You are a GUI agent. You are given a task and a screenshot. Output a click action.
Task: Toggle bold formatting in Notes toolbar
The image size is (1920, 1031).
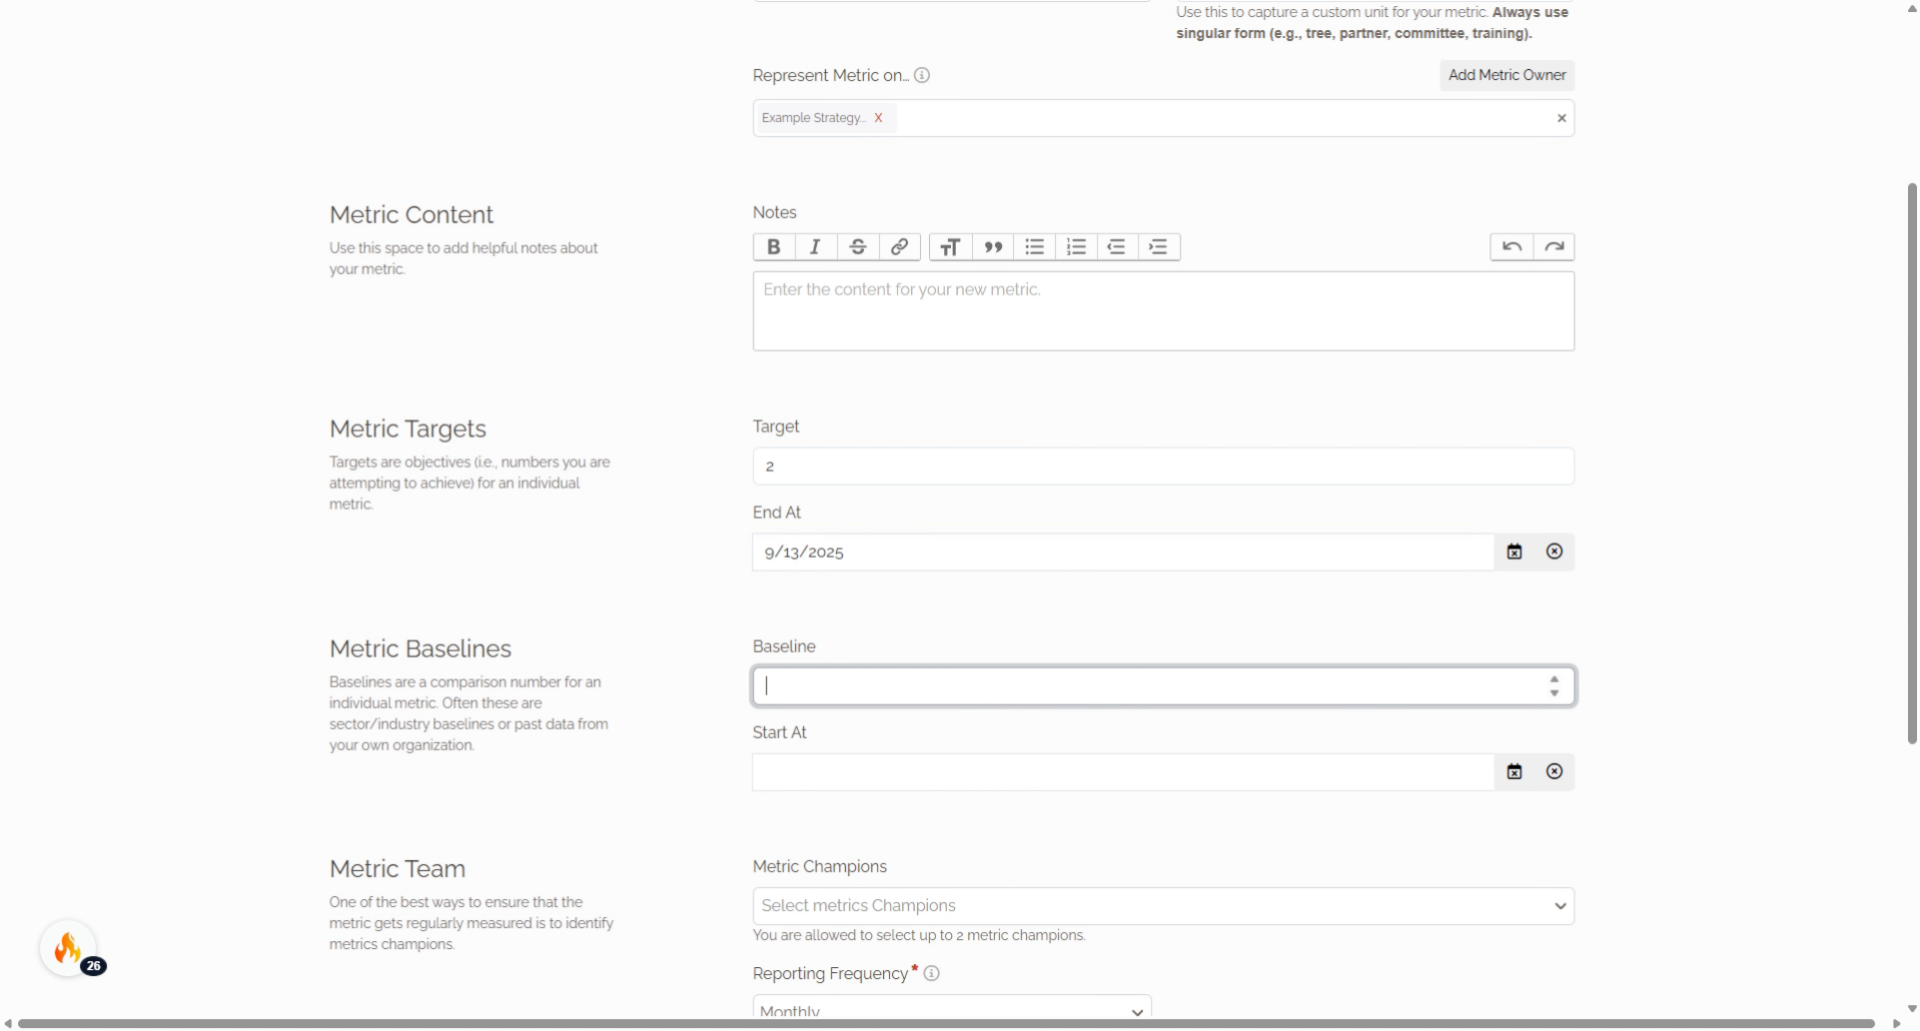[774, 247]
